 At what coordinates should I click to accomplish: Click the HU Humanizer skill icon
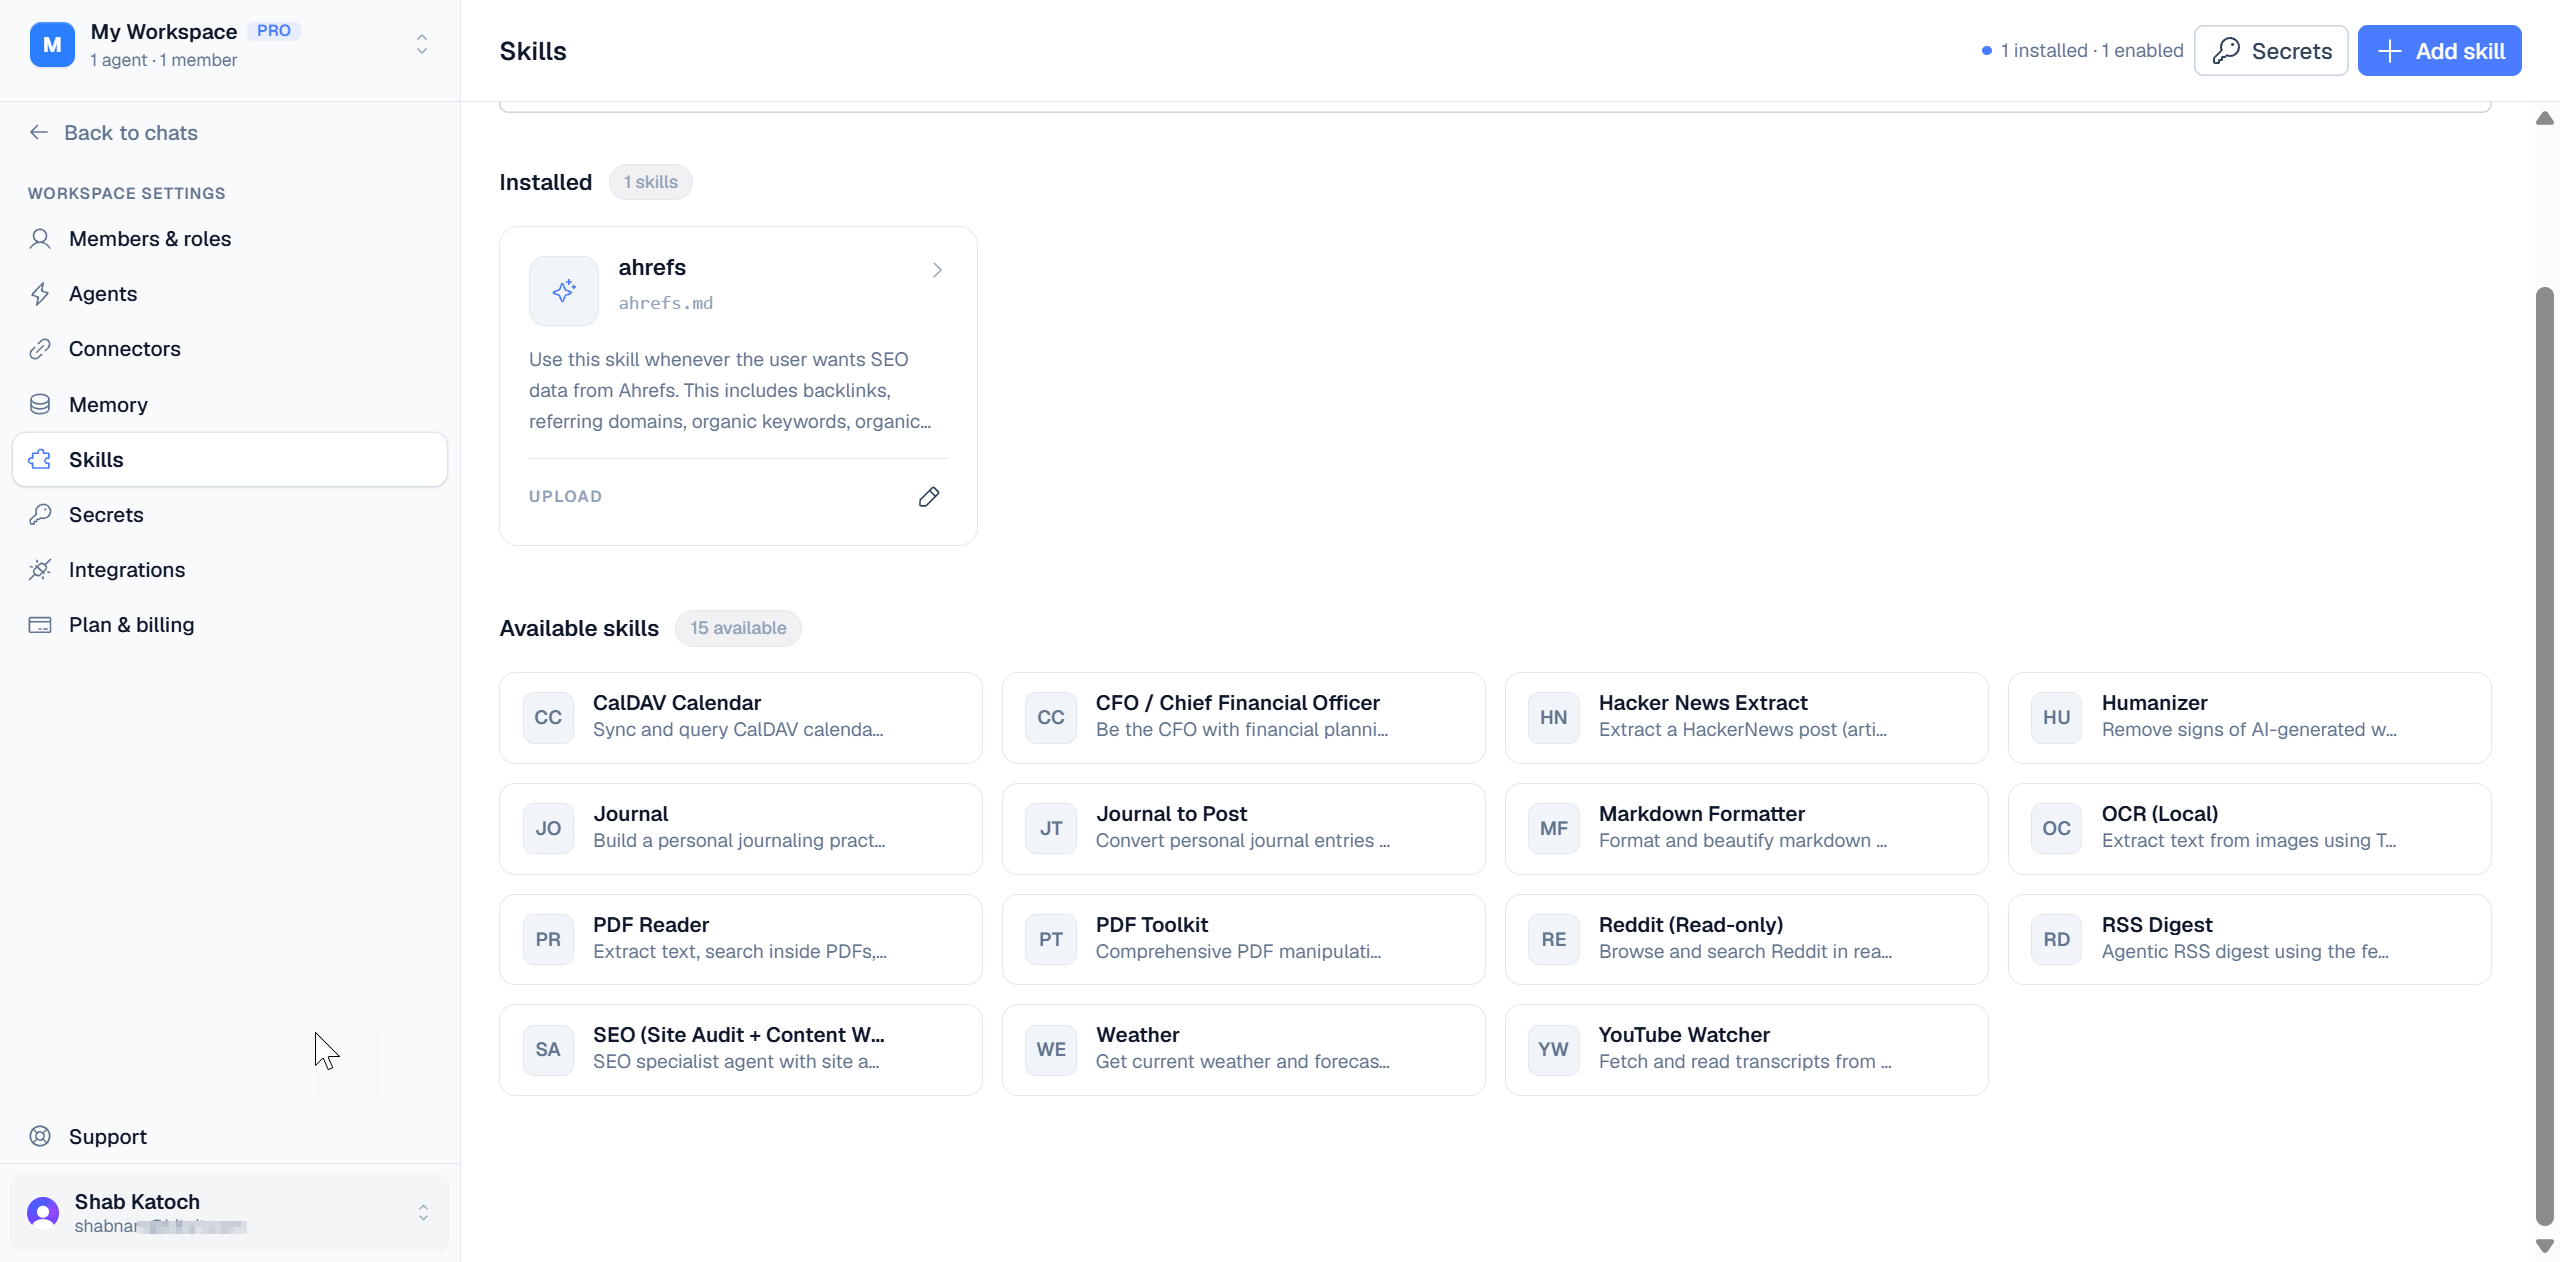click(x=2057, y=718)
